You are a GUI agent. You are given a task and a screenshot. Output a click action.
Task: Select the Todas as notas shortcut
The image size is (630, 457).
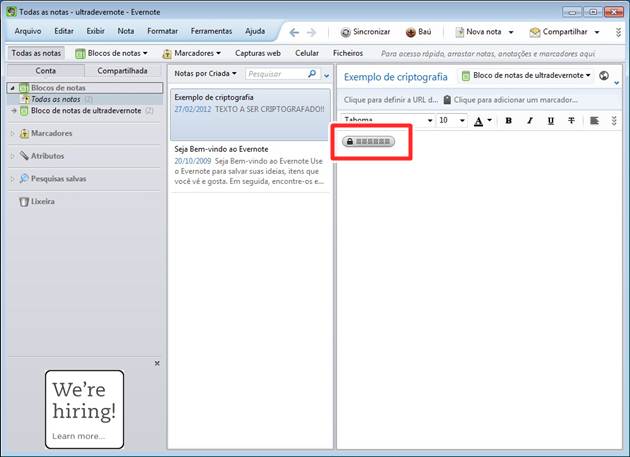36,53
